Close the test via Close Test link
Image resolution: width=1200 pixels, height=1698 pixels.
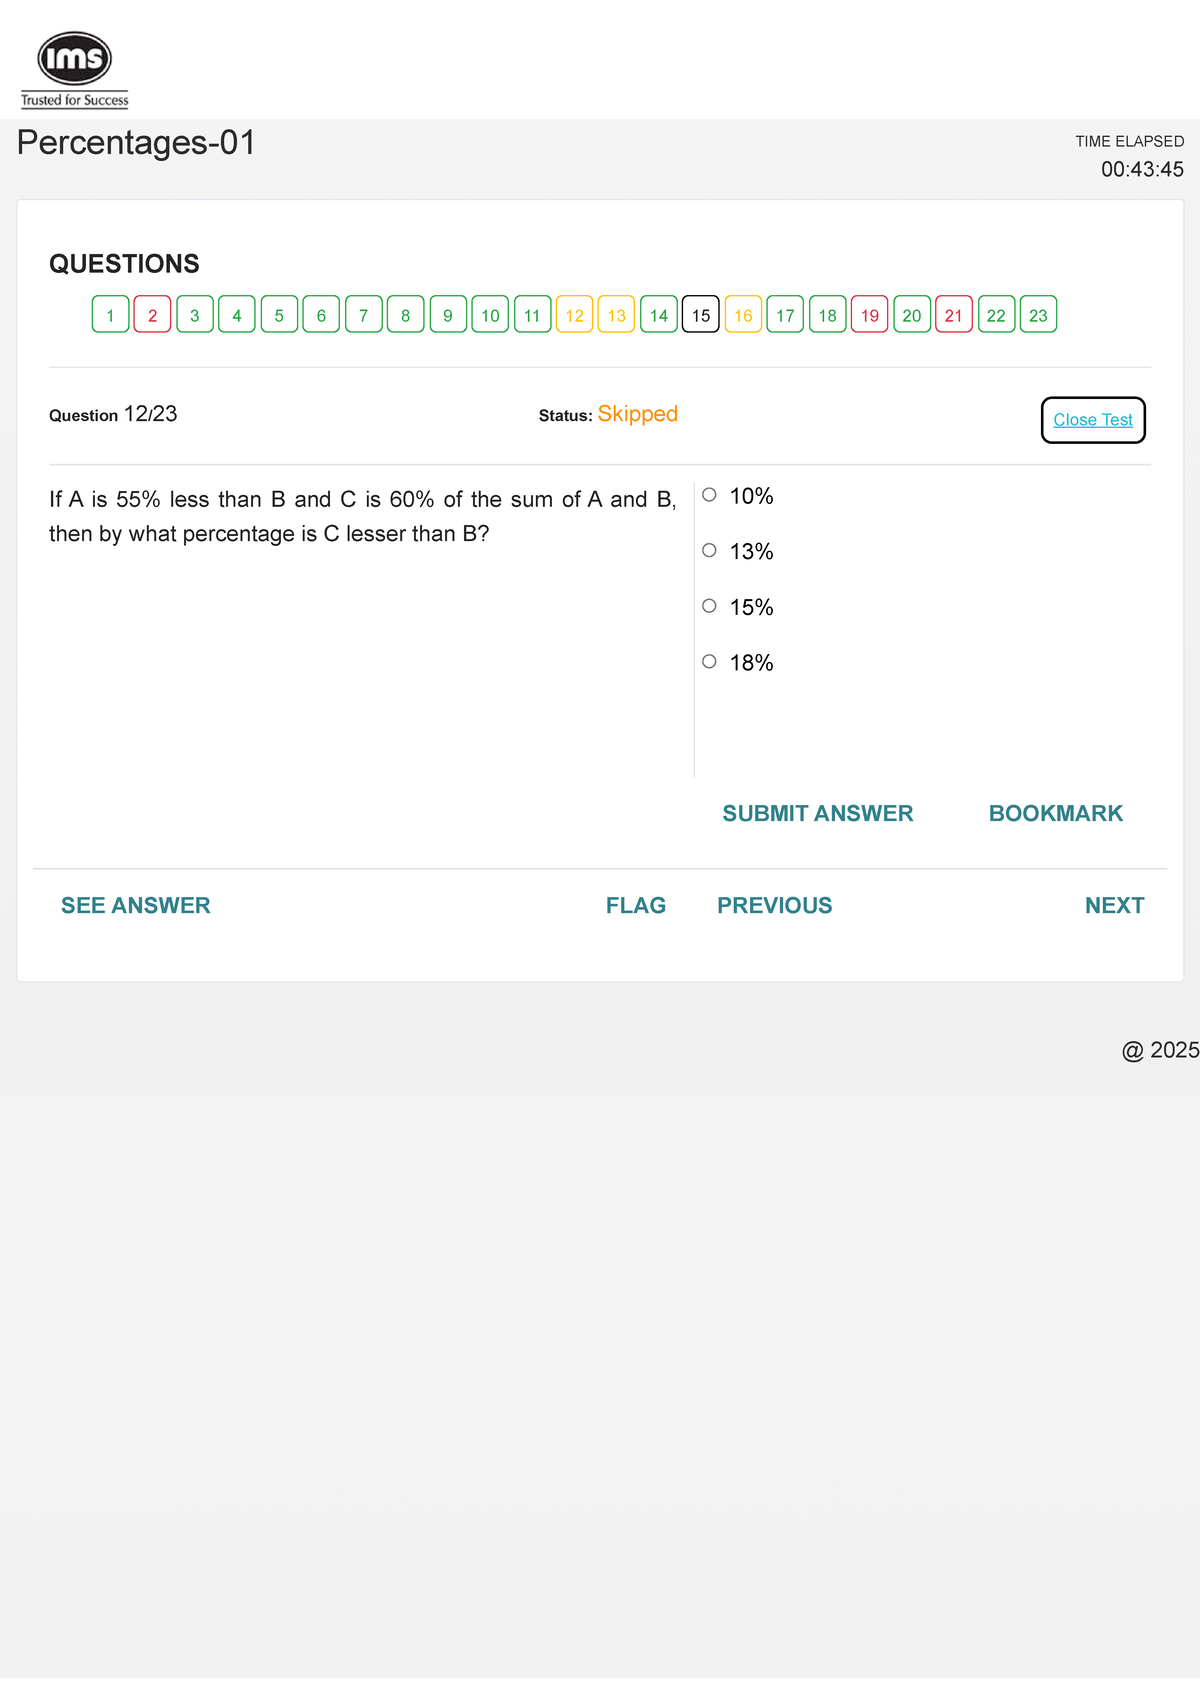1093,420
